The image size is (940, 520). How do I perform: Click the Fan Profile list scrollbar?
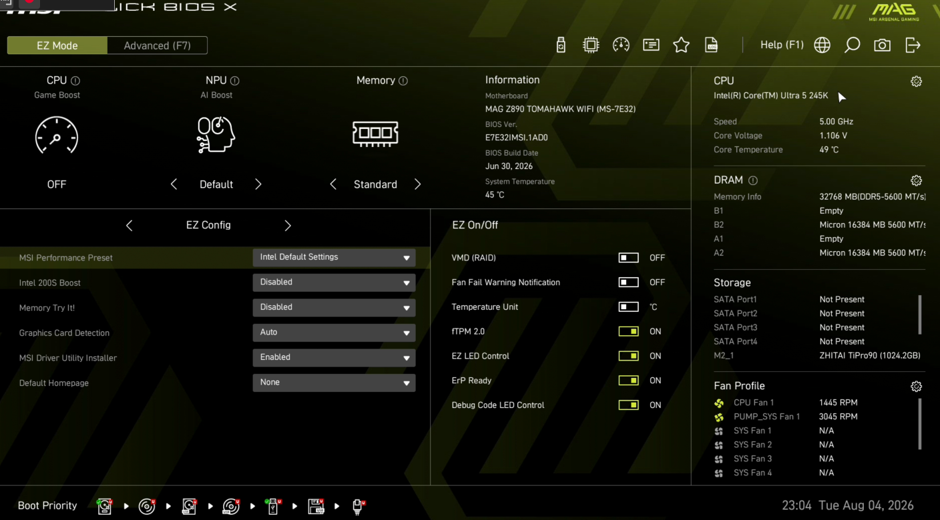point(920,423)
